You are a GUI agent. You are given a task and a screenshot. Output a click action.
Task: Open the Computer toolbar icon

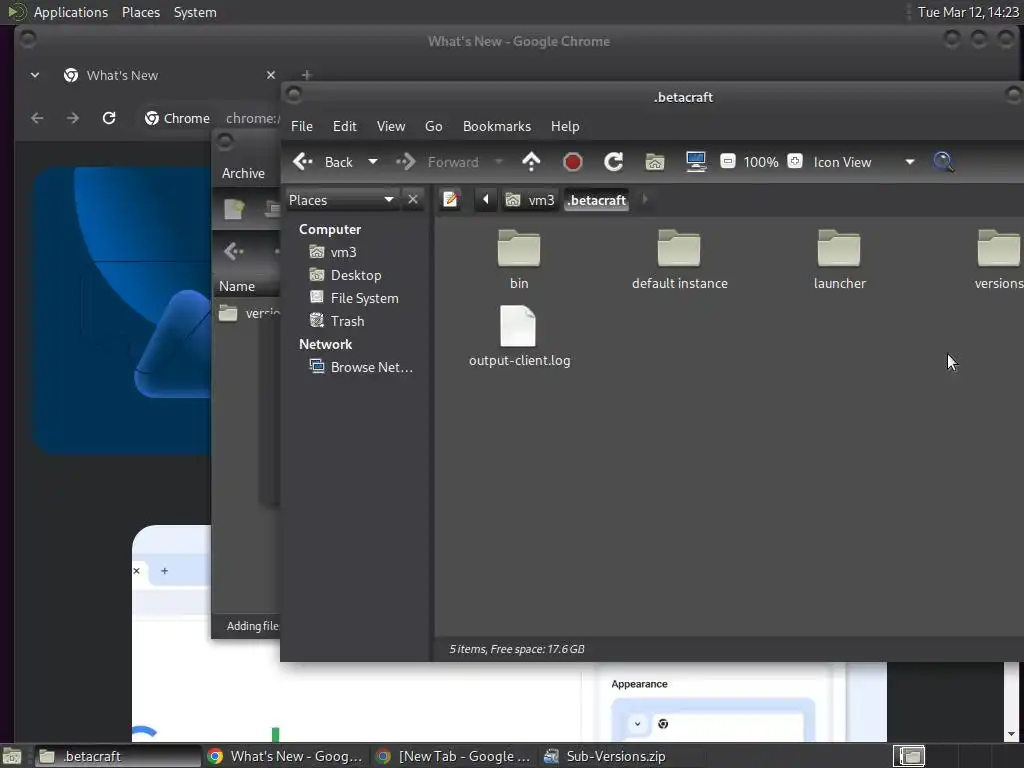(696, 162)
